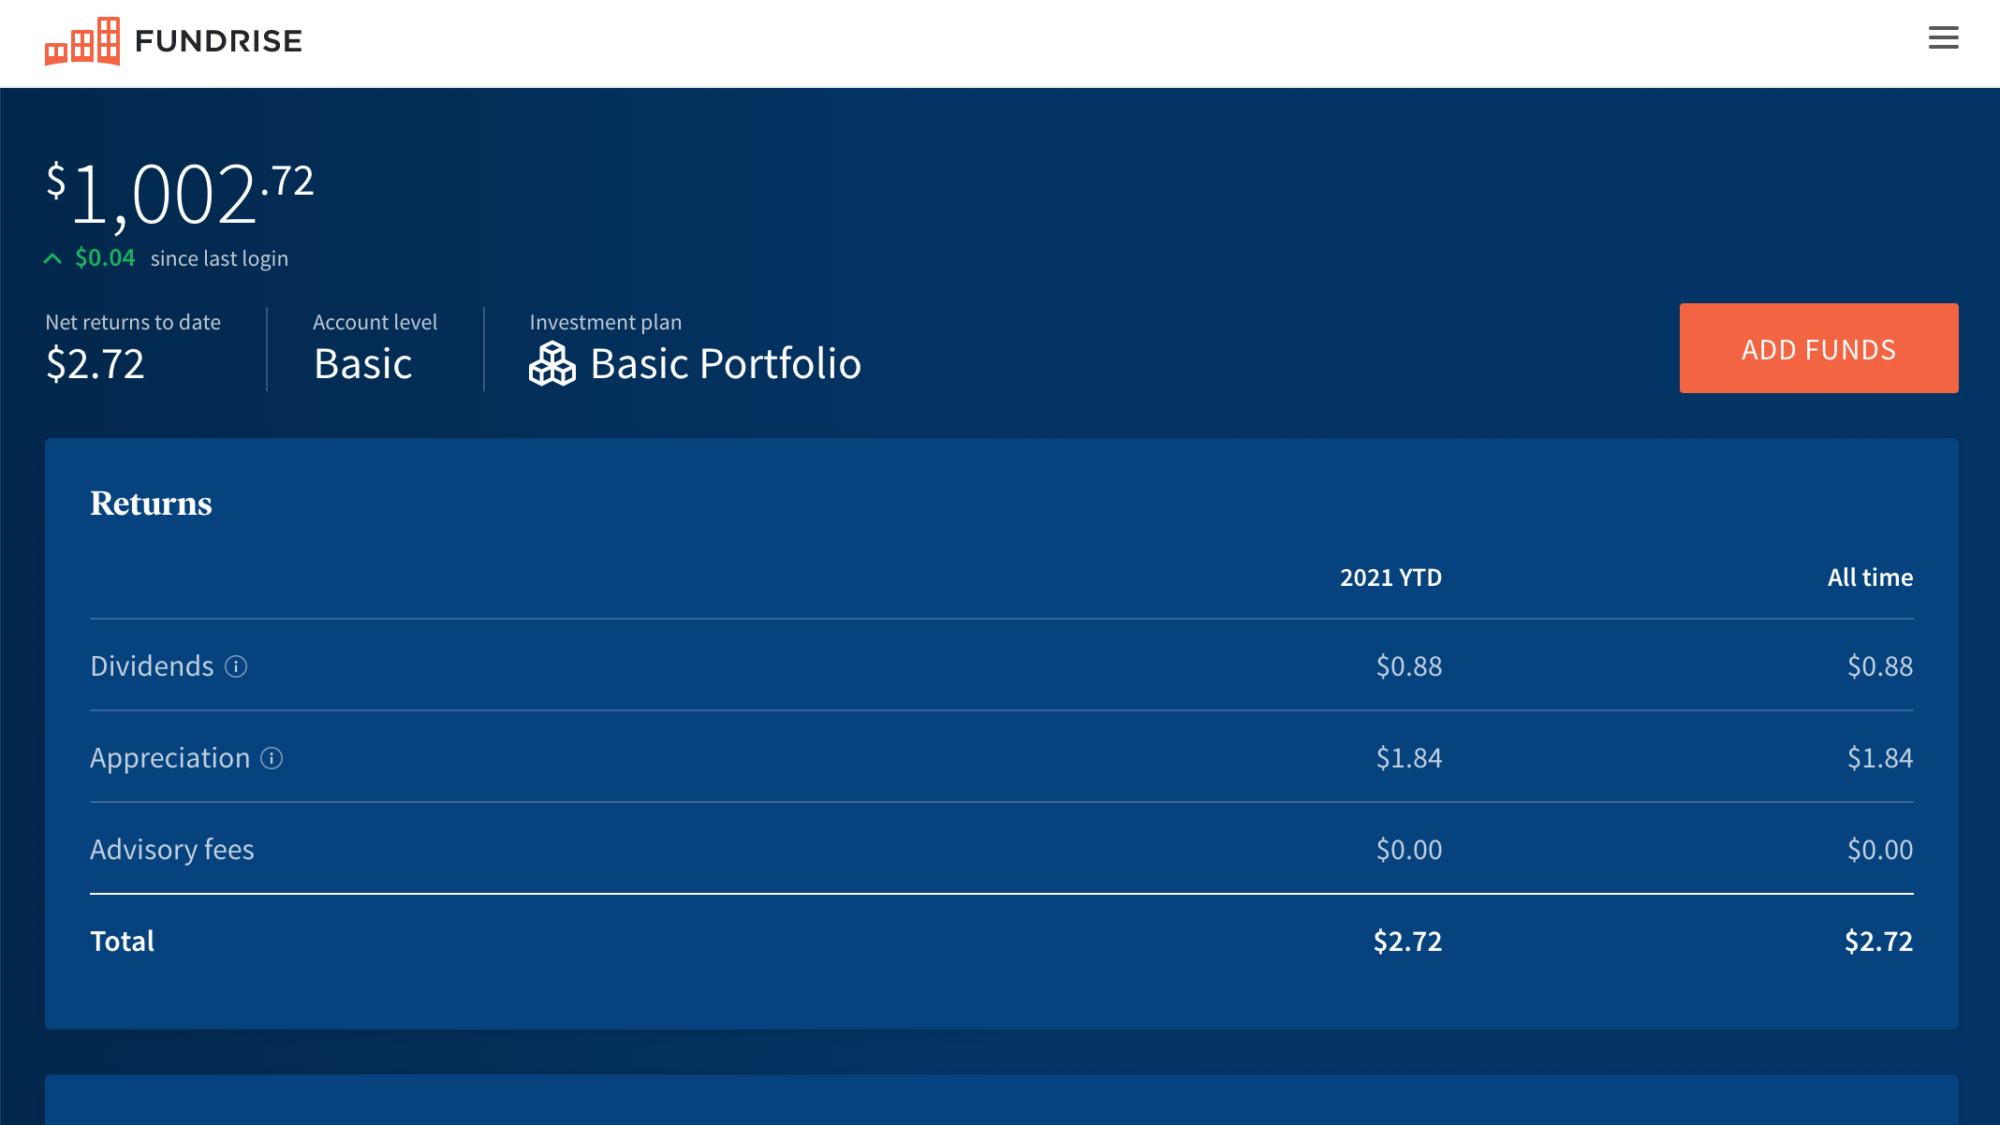Click the green up-arrow change indicator
The height and width of the screenshot is (1125, 2000).
(x=53, y=259)
